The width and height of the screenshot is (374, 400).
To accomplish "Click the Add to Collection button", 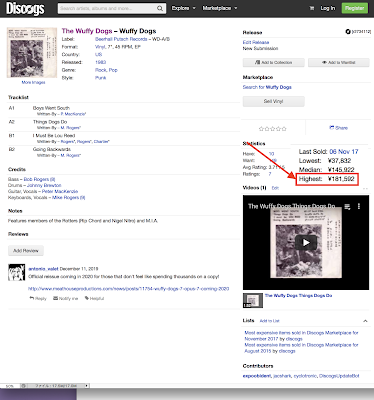I will 273,62.
